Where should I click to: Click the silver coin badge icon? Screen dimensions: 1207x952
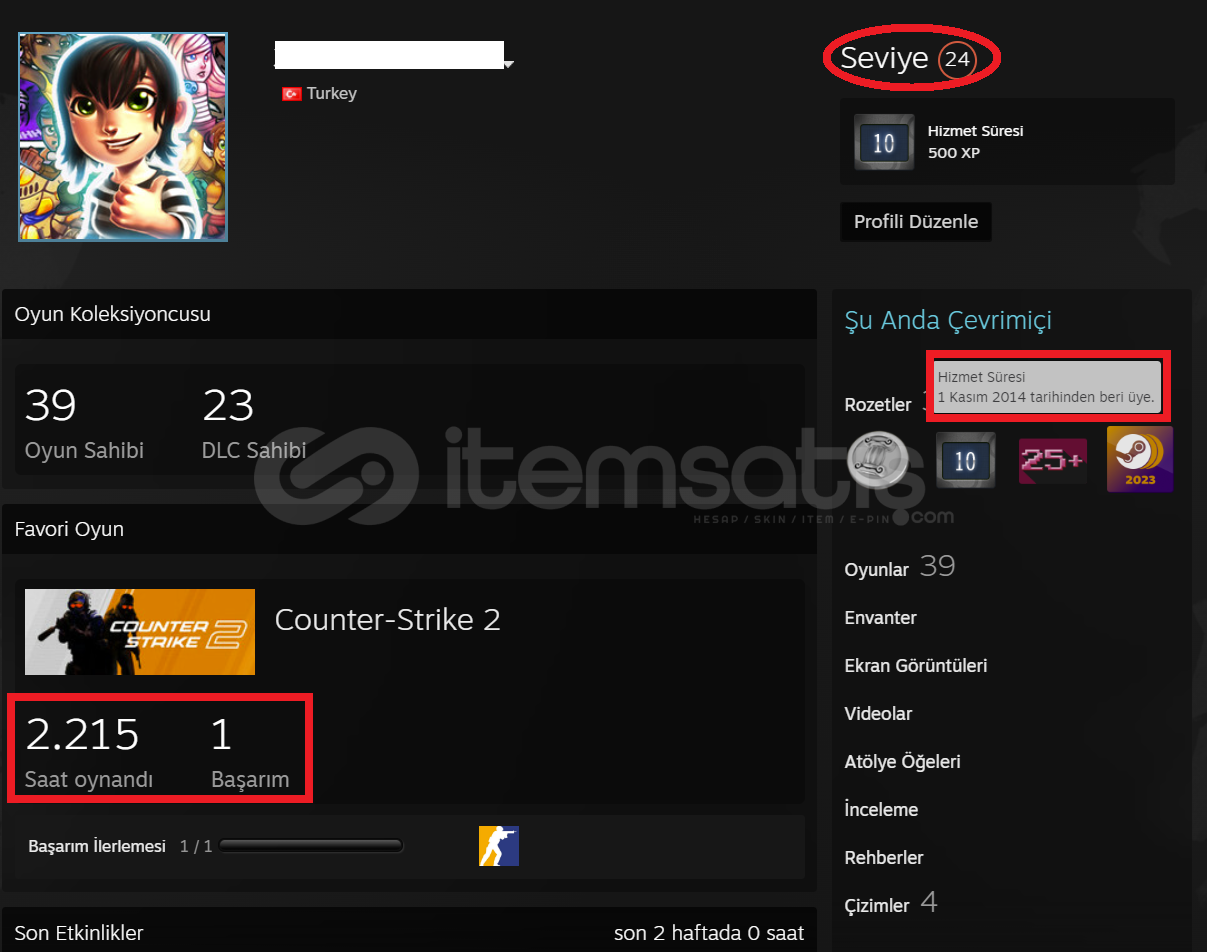[x=877, y=460]
